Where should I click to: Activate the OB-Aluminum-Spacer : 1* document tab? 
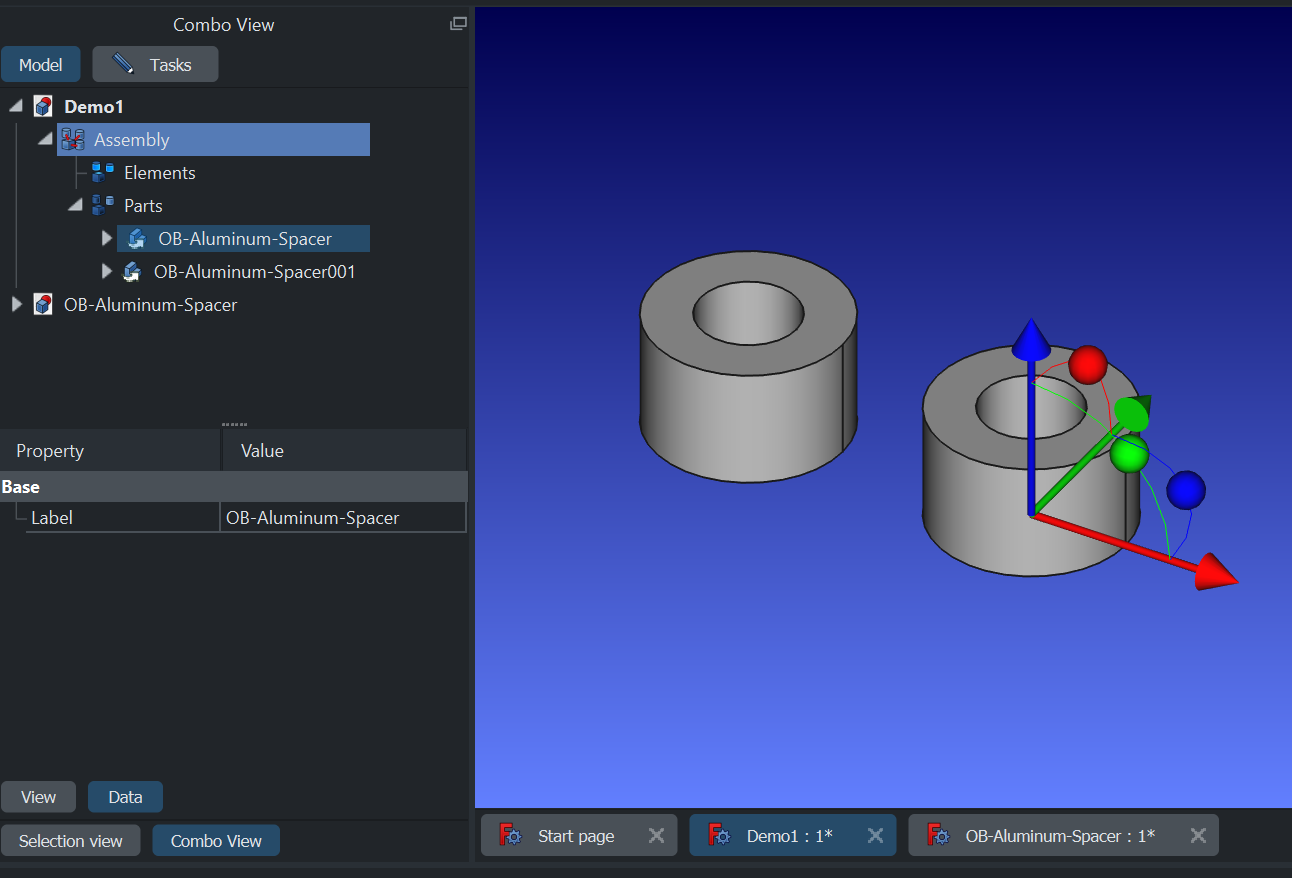pos(1063,835)
